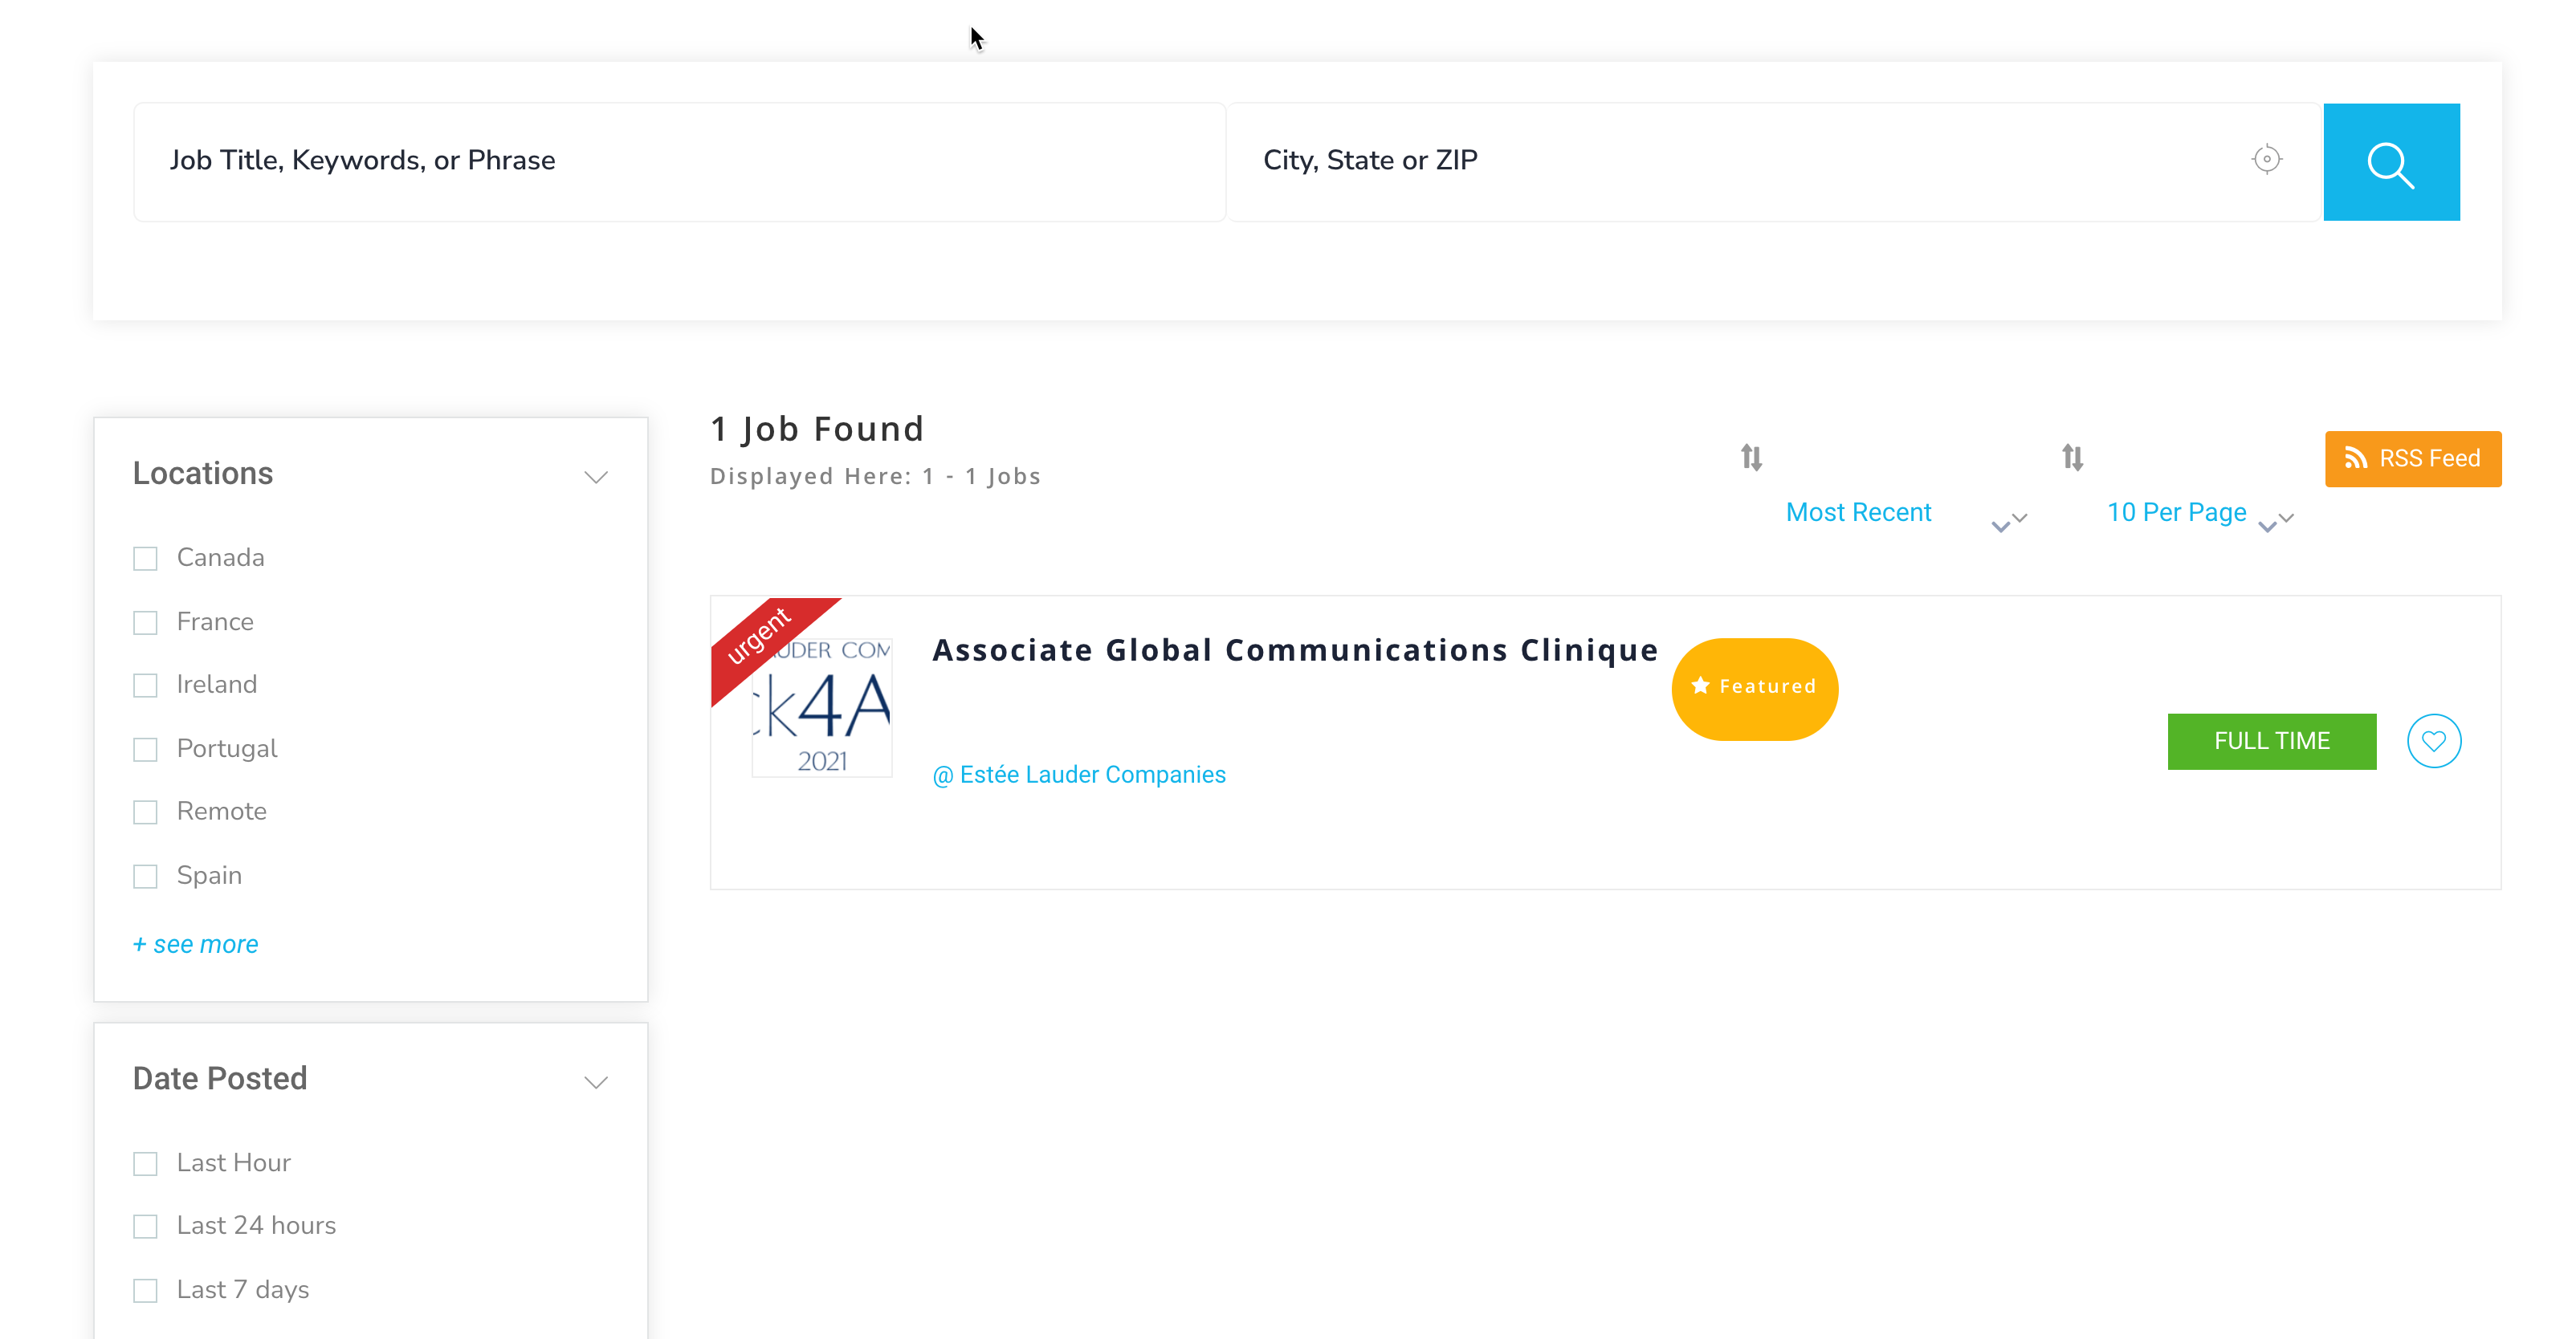
Task: Click the Featured star badge
Action: coord(1754,687)
